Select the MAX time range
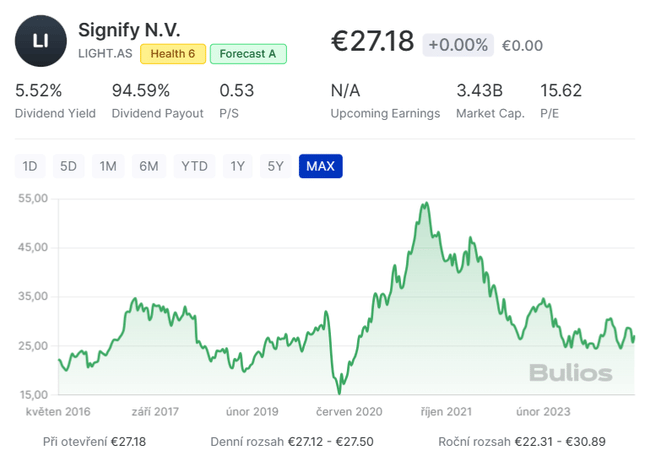 coord(320,166)
